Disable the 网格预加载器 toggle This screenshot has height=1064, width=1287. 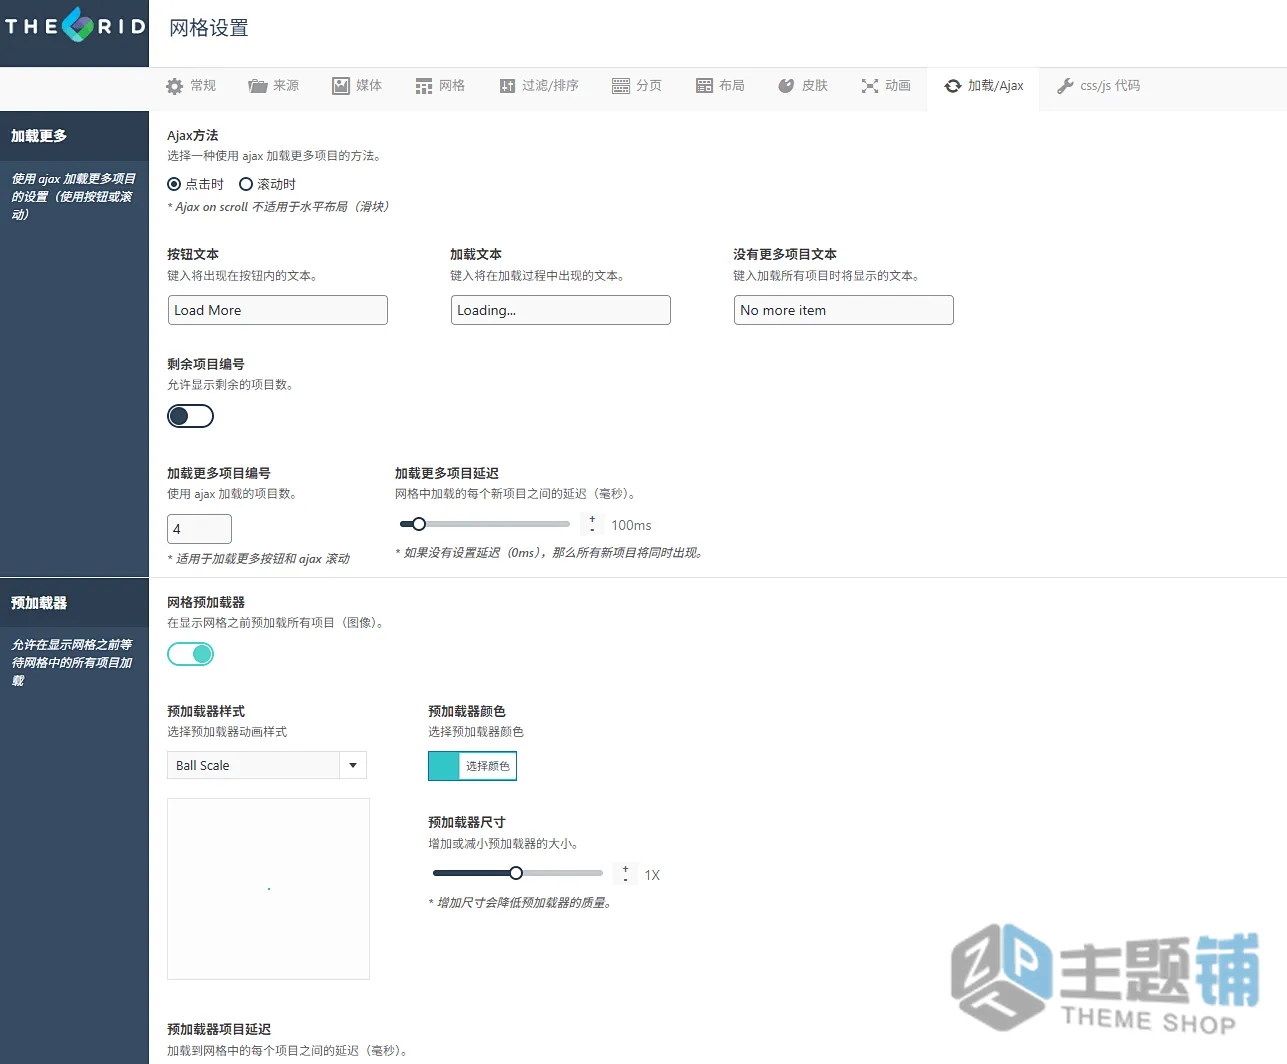click(190, 654)
